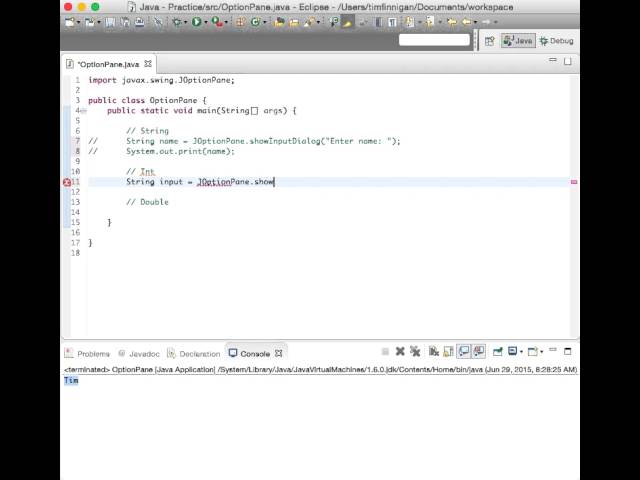Image resolution: width=640 pixels, height=480 pixels.
Task: Toggle Show Whitespace Characters pilcrow icon
Action: click(x=392, y=22)
